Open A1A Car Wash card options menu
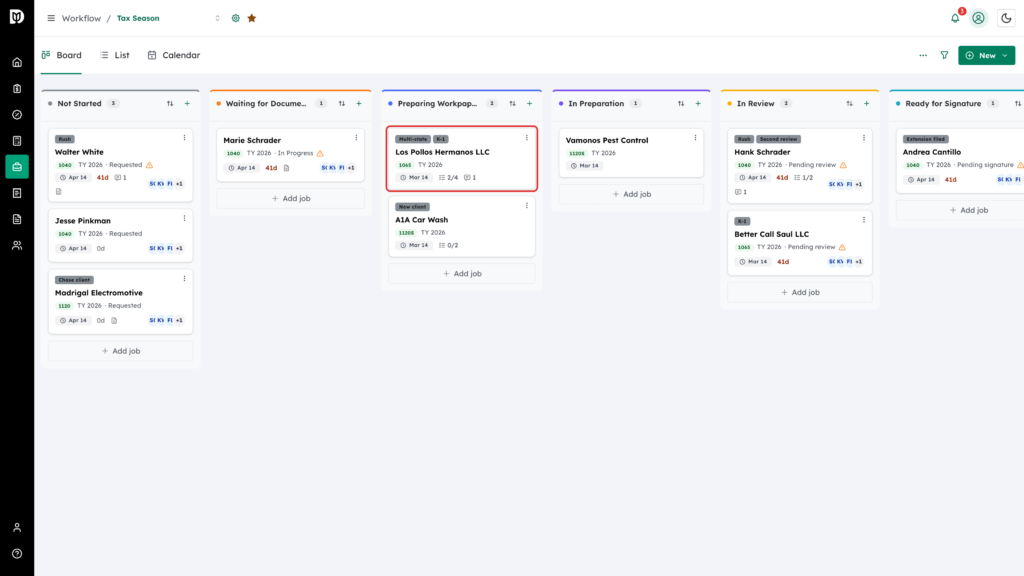Screen dimensions: 1024x576 pos(527,206)
